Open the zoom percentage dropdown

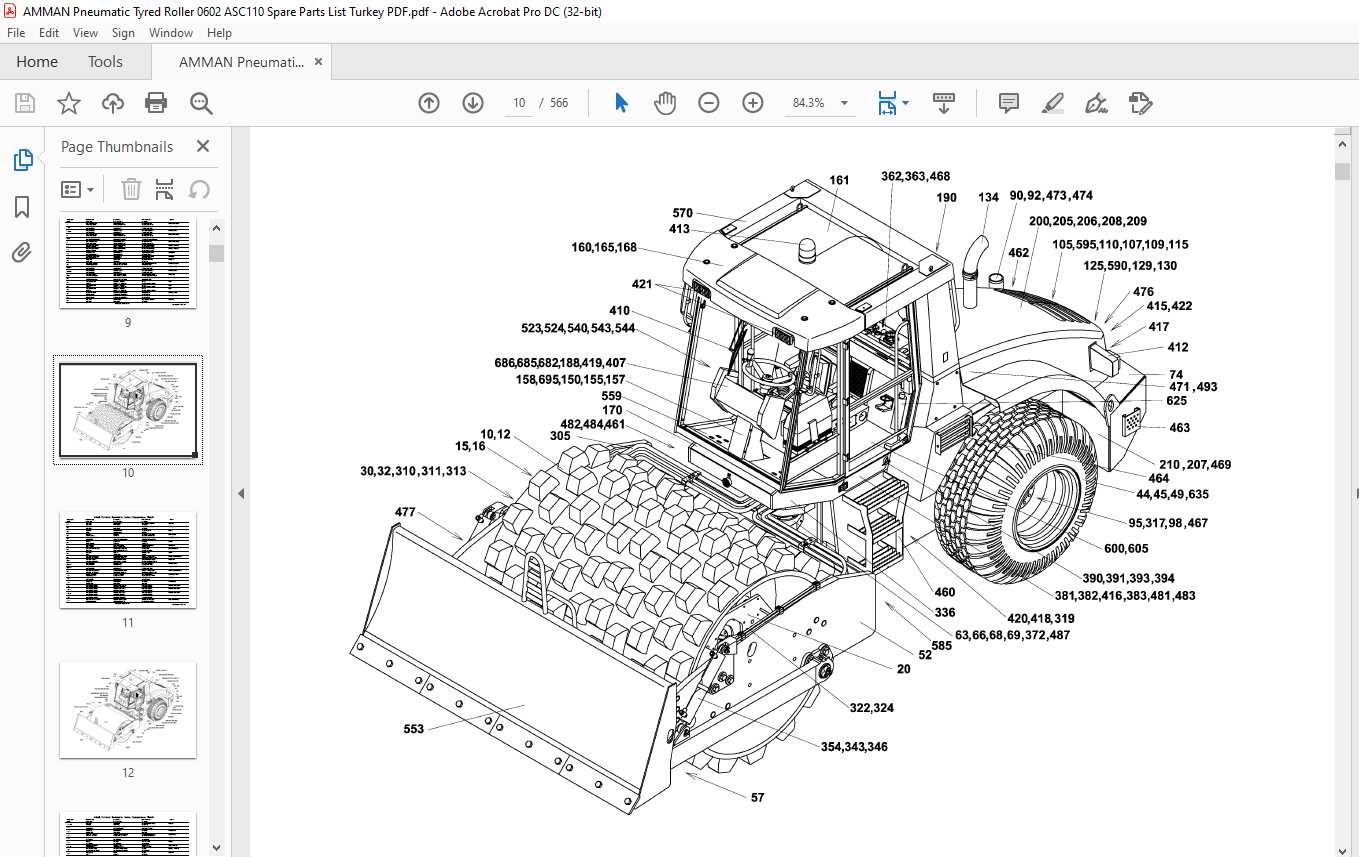pyautogui.click(x=844, y=103)
